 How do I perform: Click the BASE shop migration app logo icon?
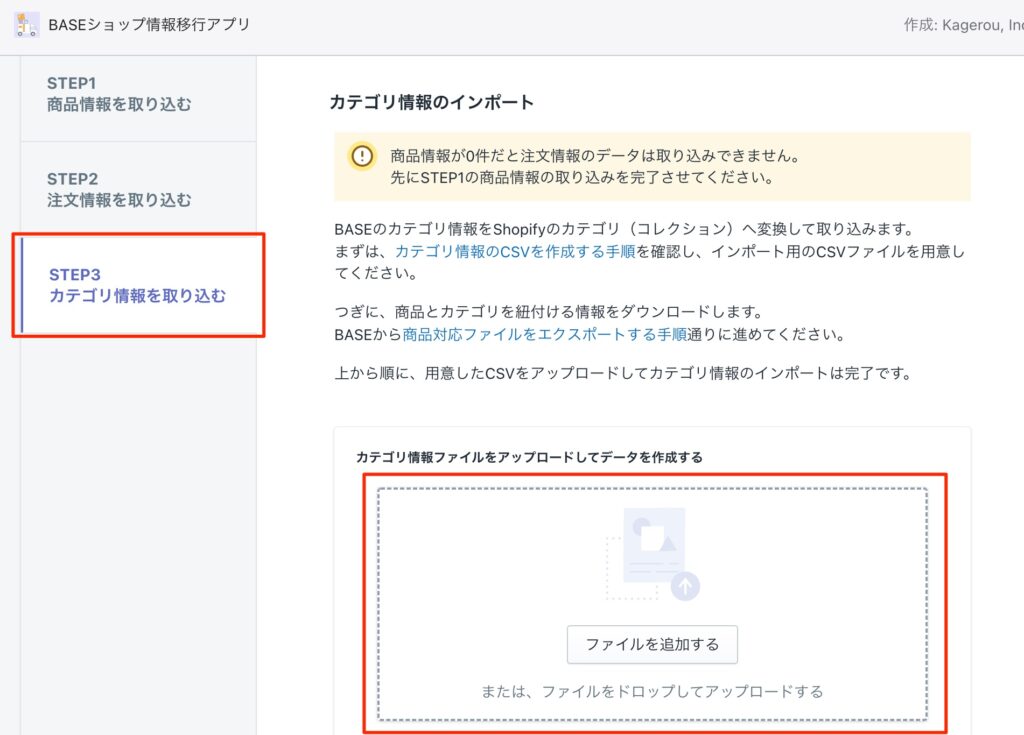(x=27, y=25)
